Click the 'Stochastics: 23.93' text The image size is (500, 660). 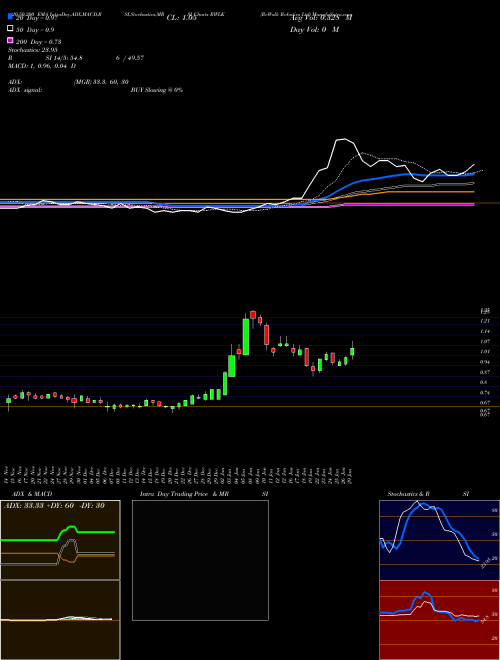point(33,50)
